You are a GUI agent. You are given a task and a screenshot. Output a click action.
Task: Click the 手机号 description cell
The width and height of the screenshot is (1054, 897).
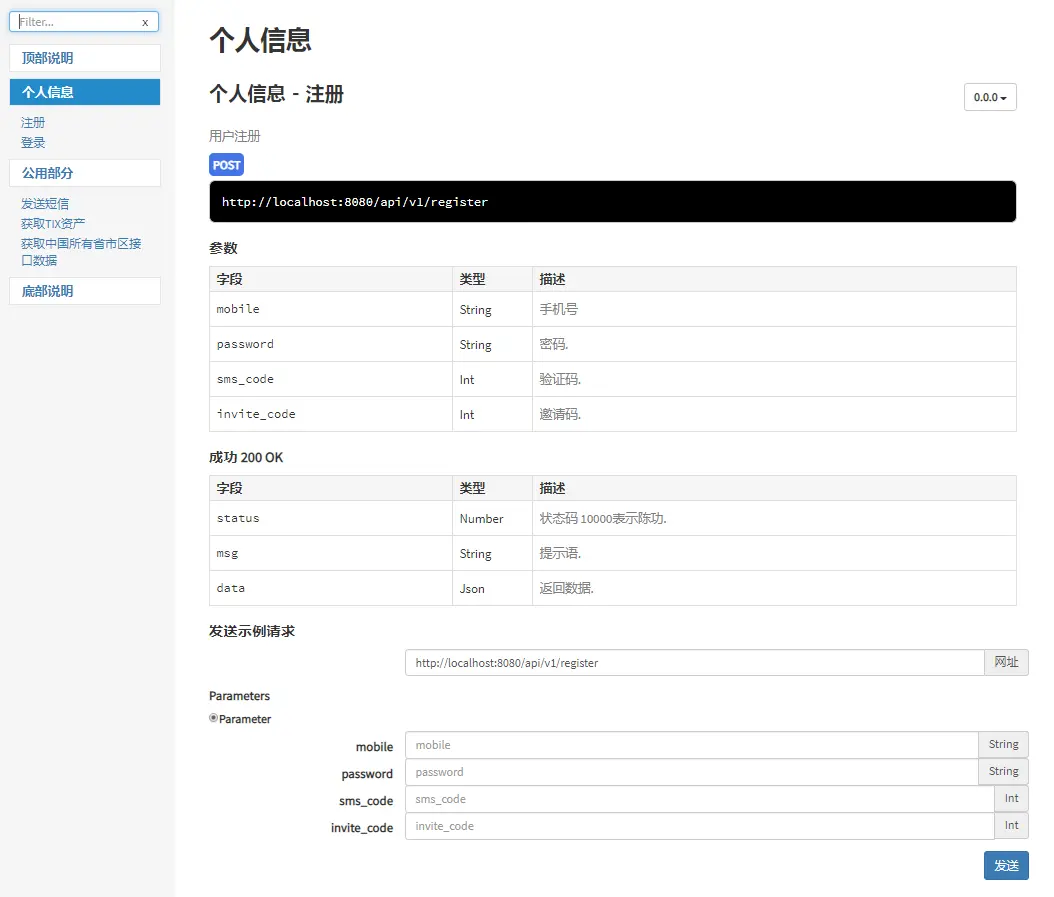774,309
